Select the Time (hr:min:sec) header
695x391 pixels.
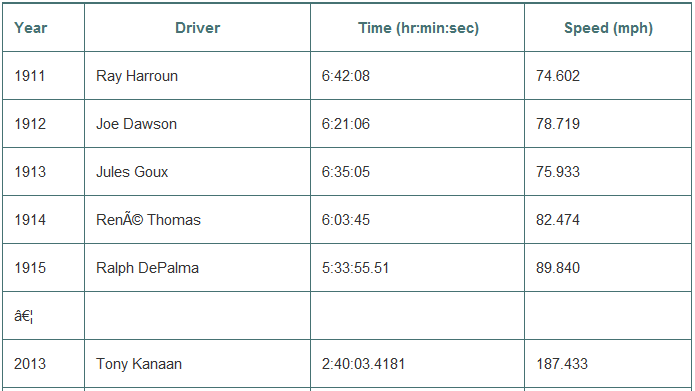tap(418, 28)
